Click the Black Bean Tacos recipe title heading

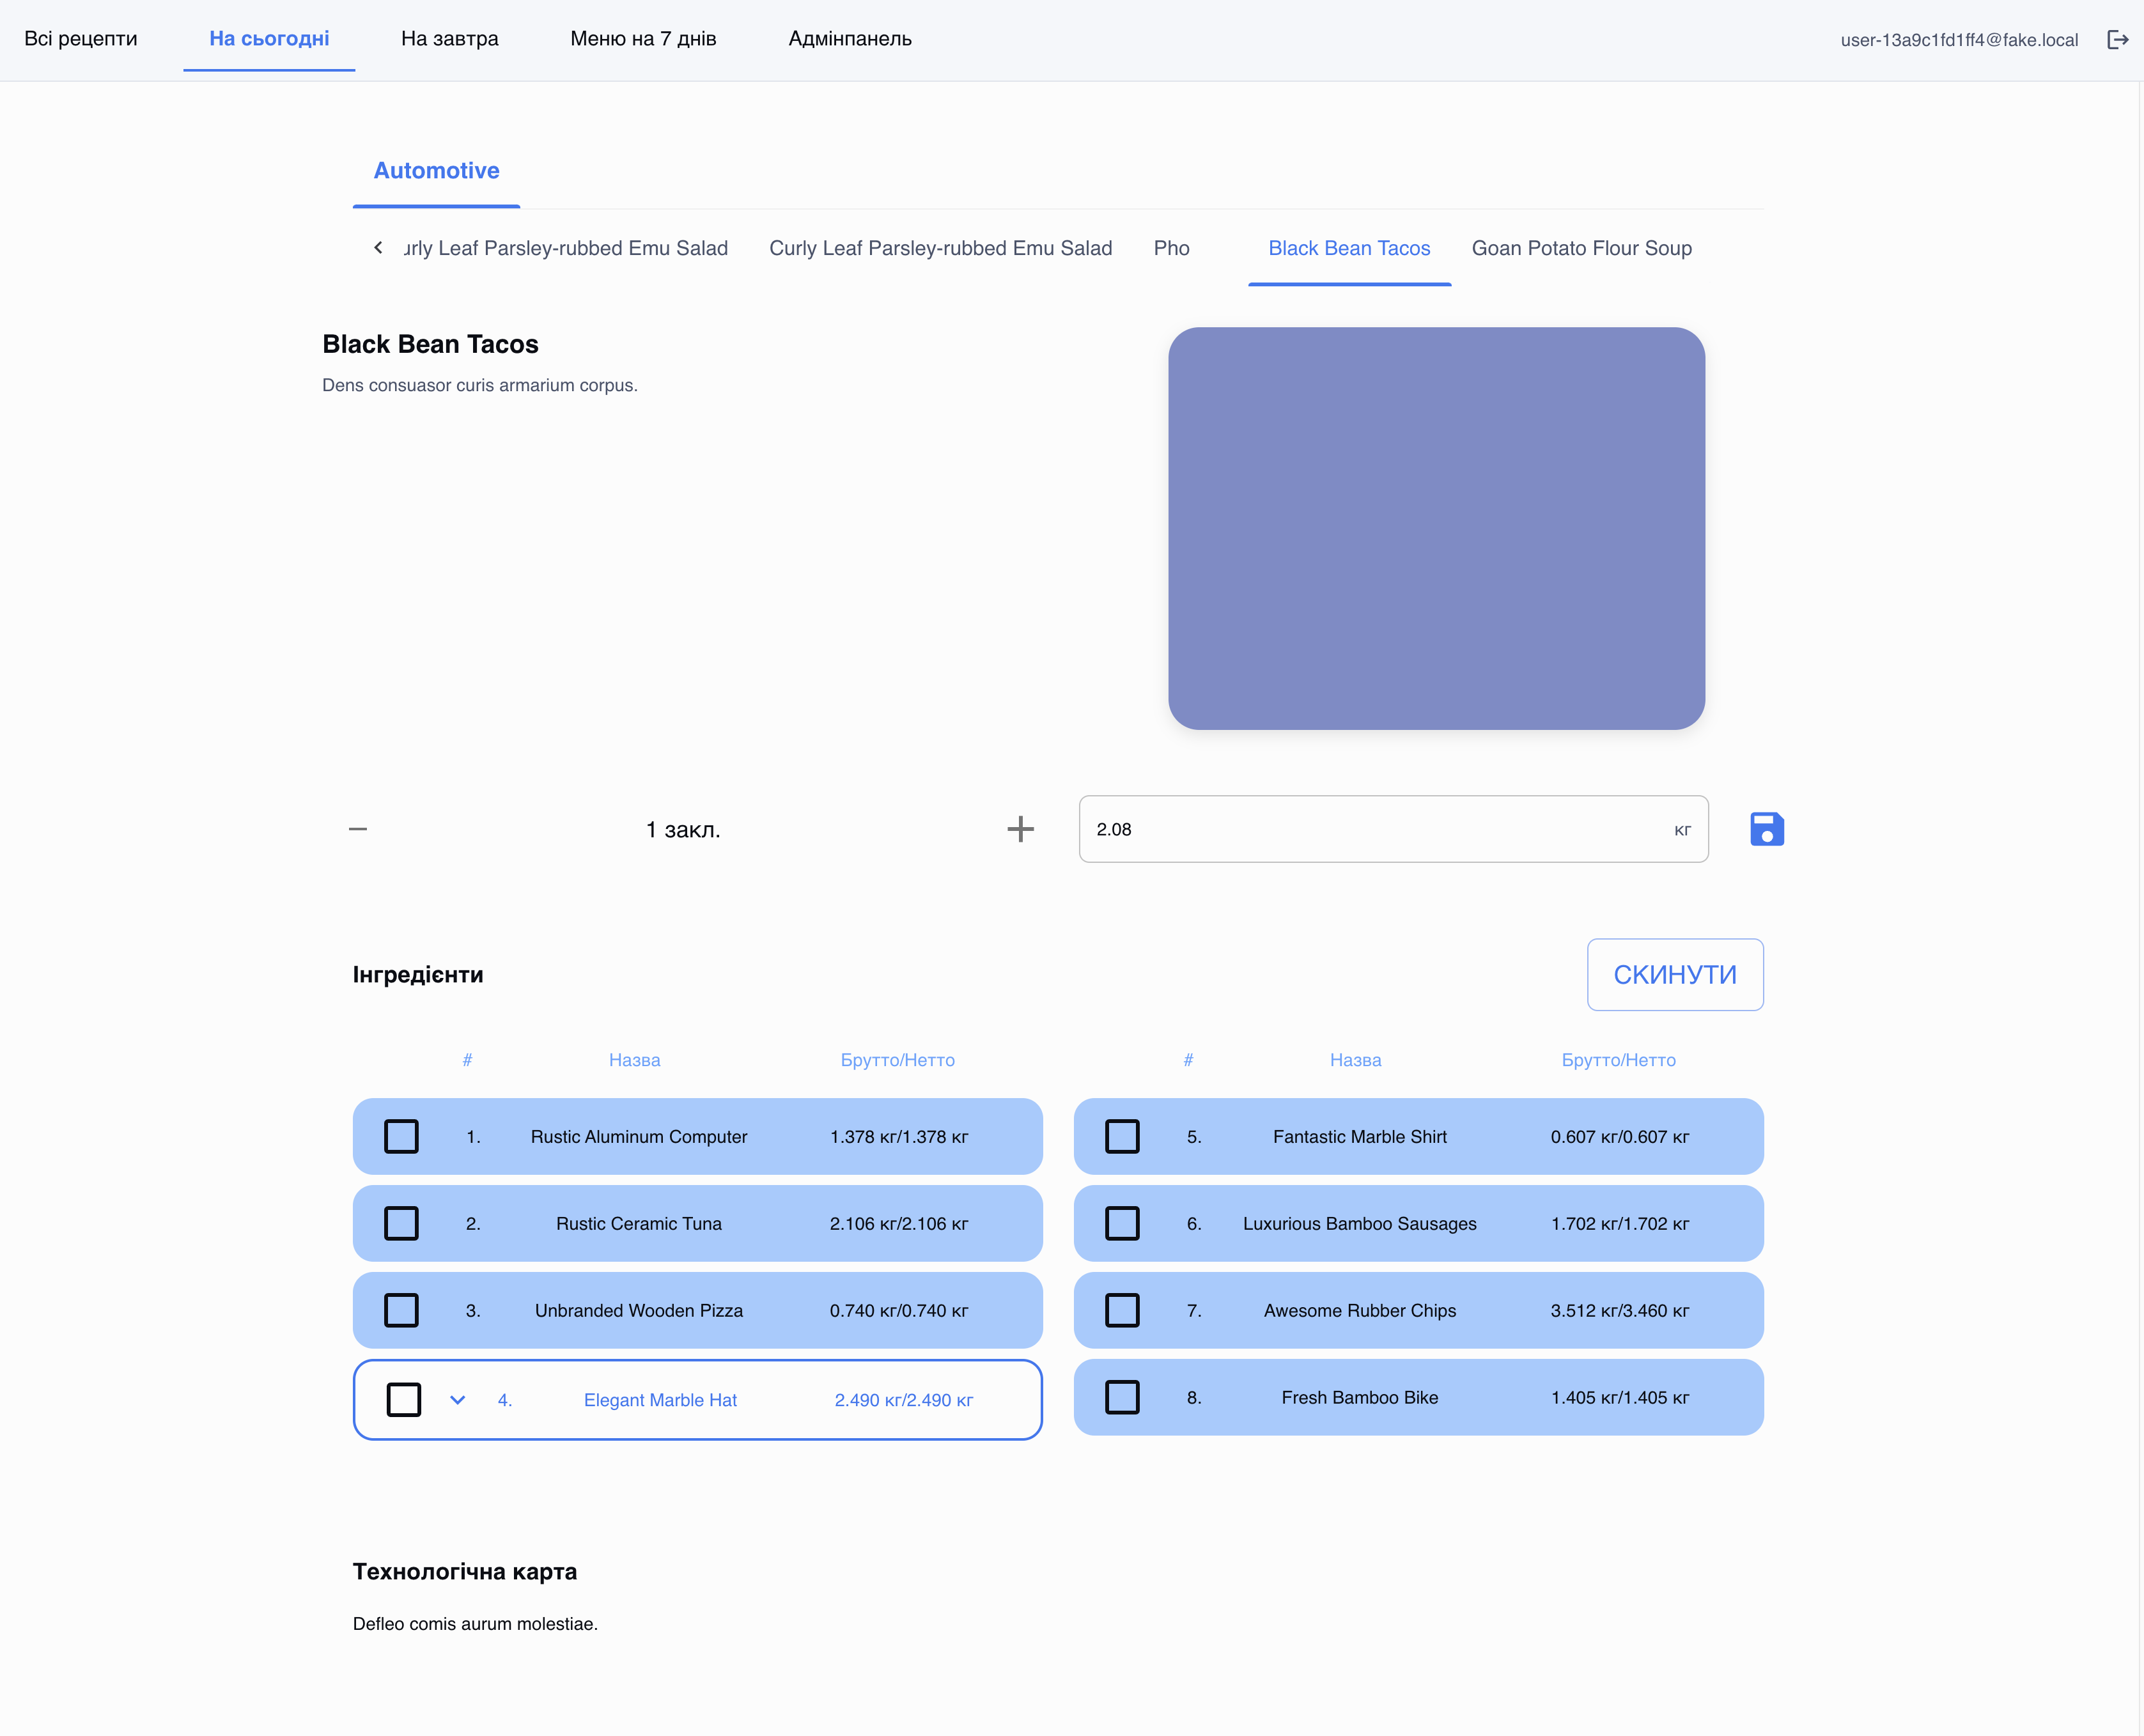pos(430,344)
